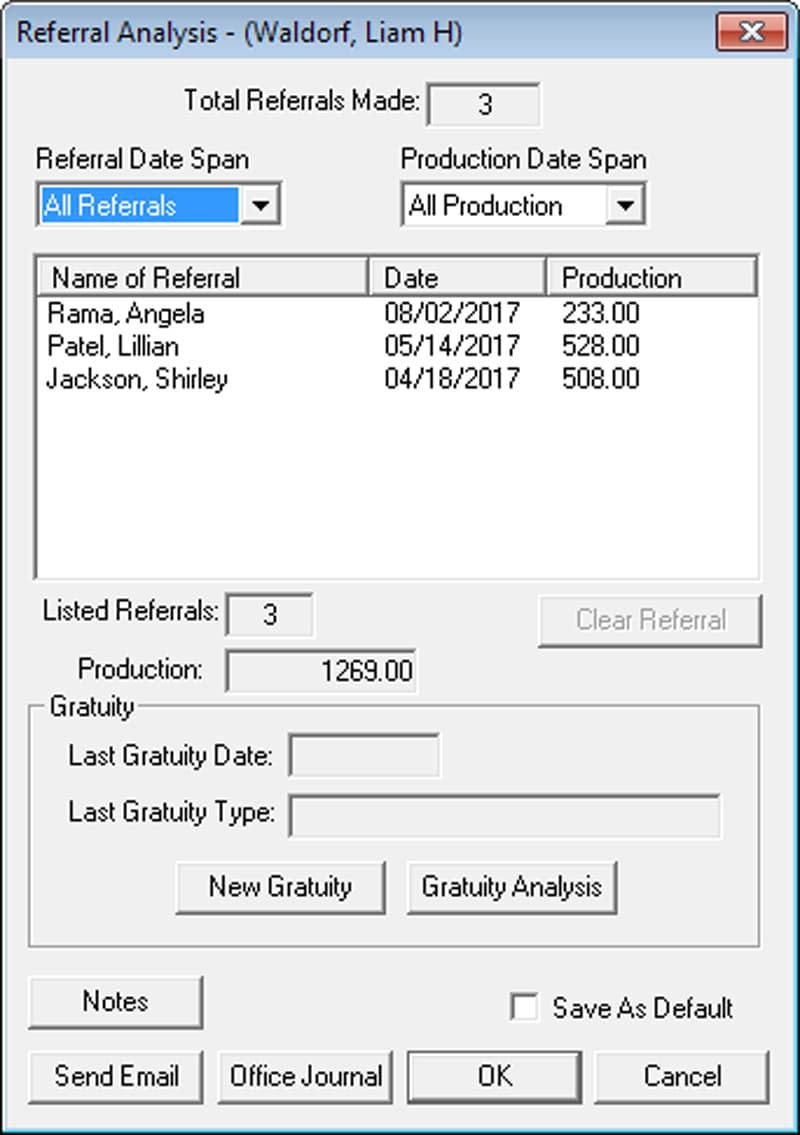Viewport: 800px width, 1135px height.
Task: Sort by the Name of Referral column
Action: click(201, 277)
